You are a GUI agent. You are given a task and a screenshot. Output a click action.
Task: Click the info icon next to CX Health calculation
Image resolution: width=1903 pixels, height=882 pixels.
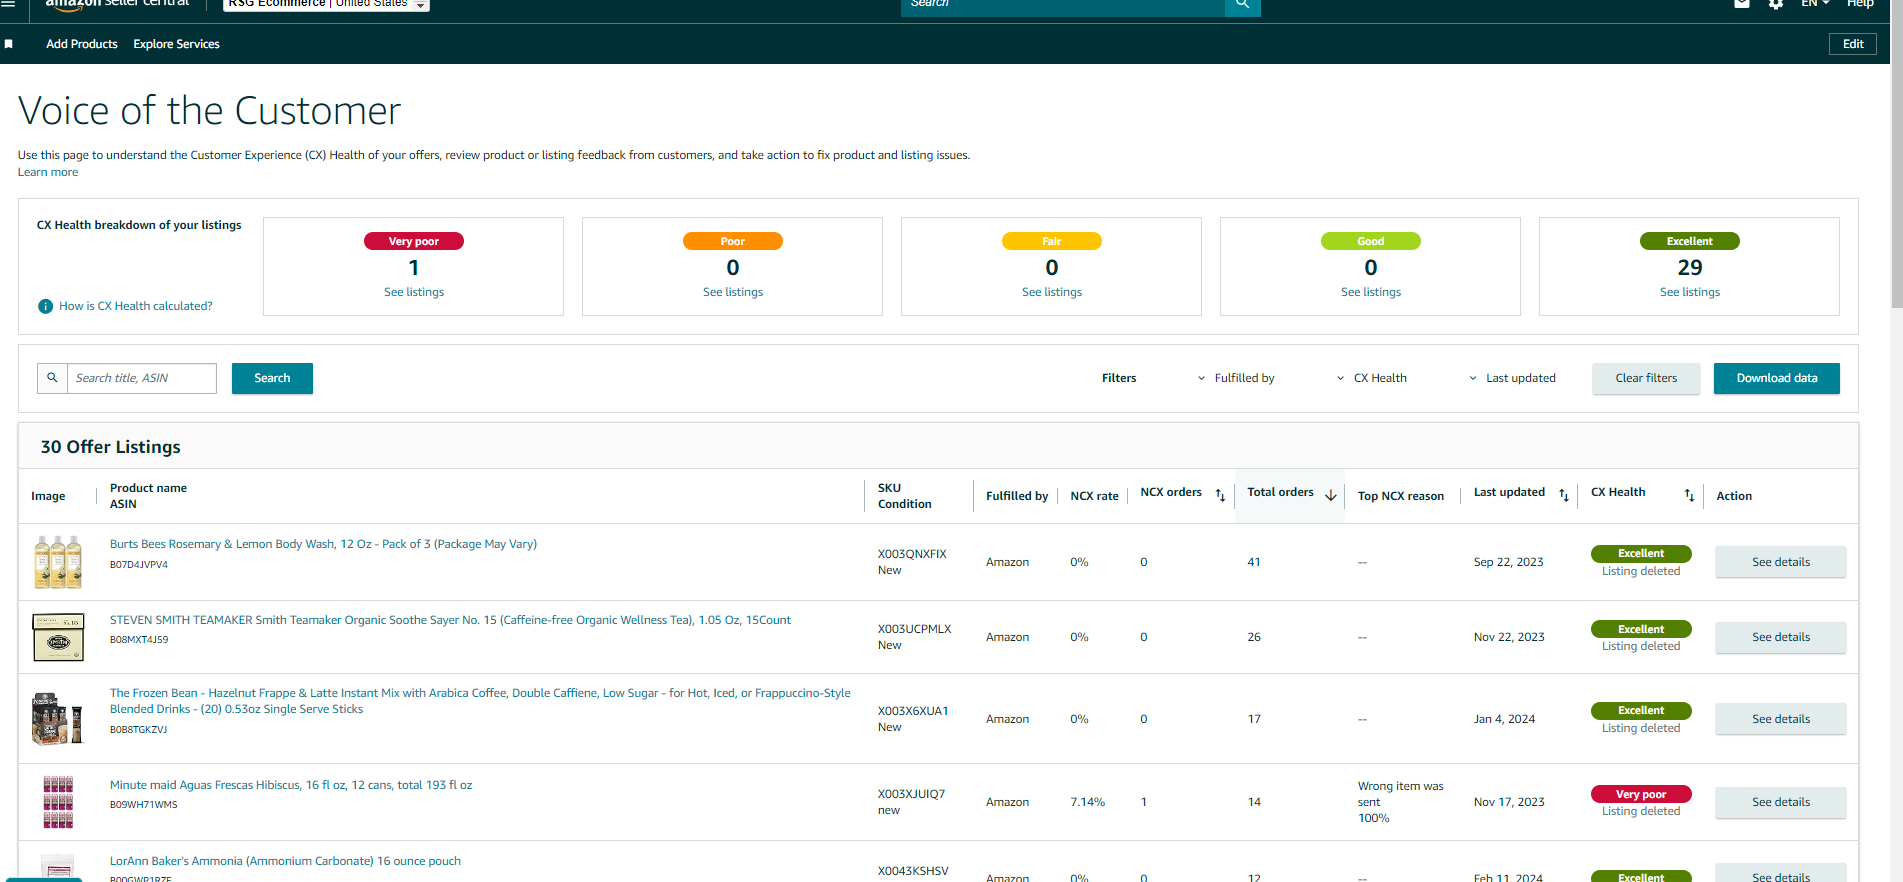(45, 306)
